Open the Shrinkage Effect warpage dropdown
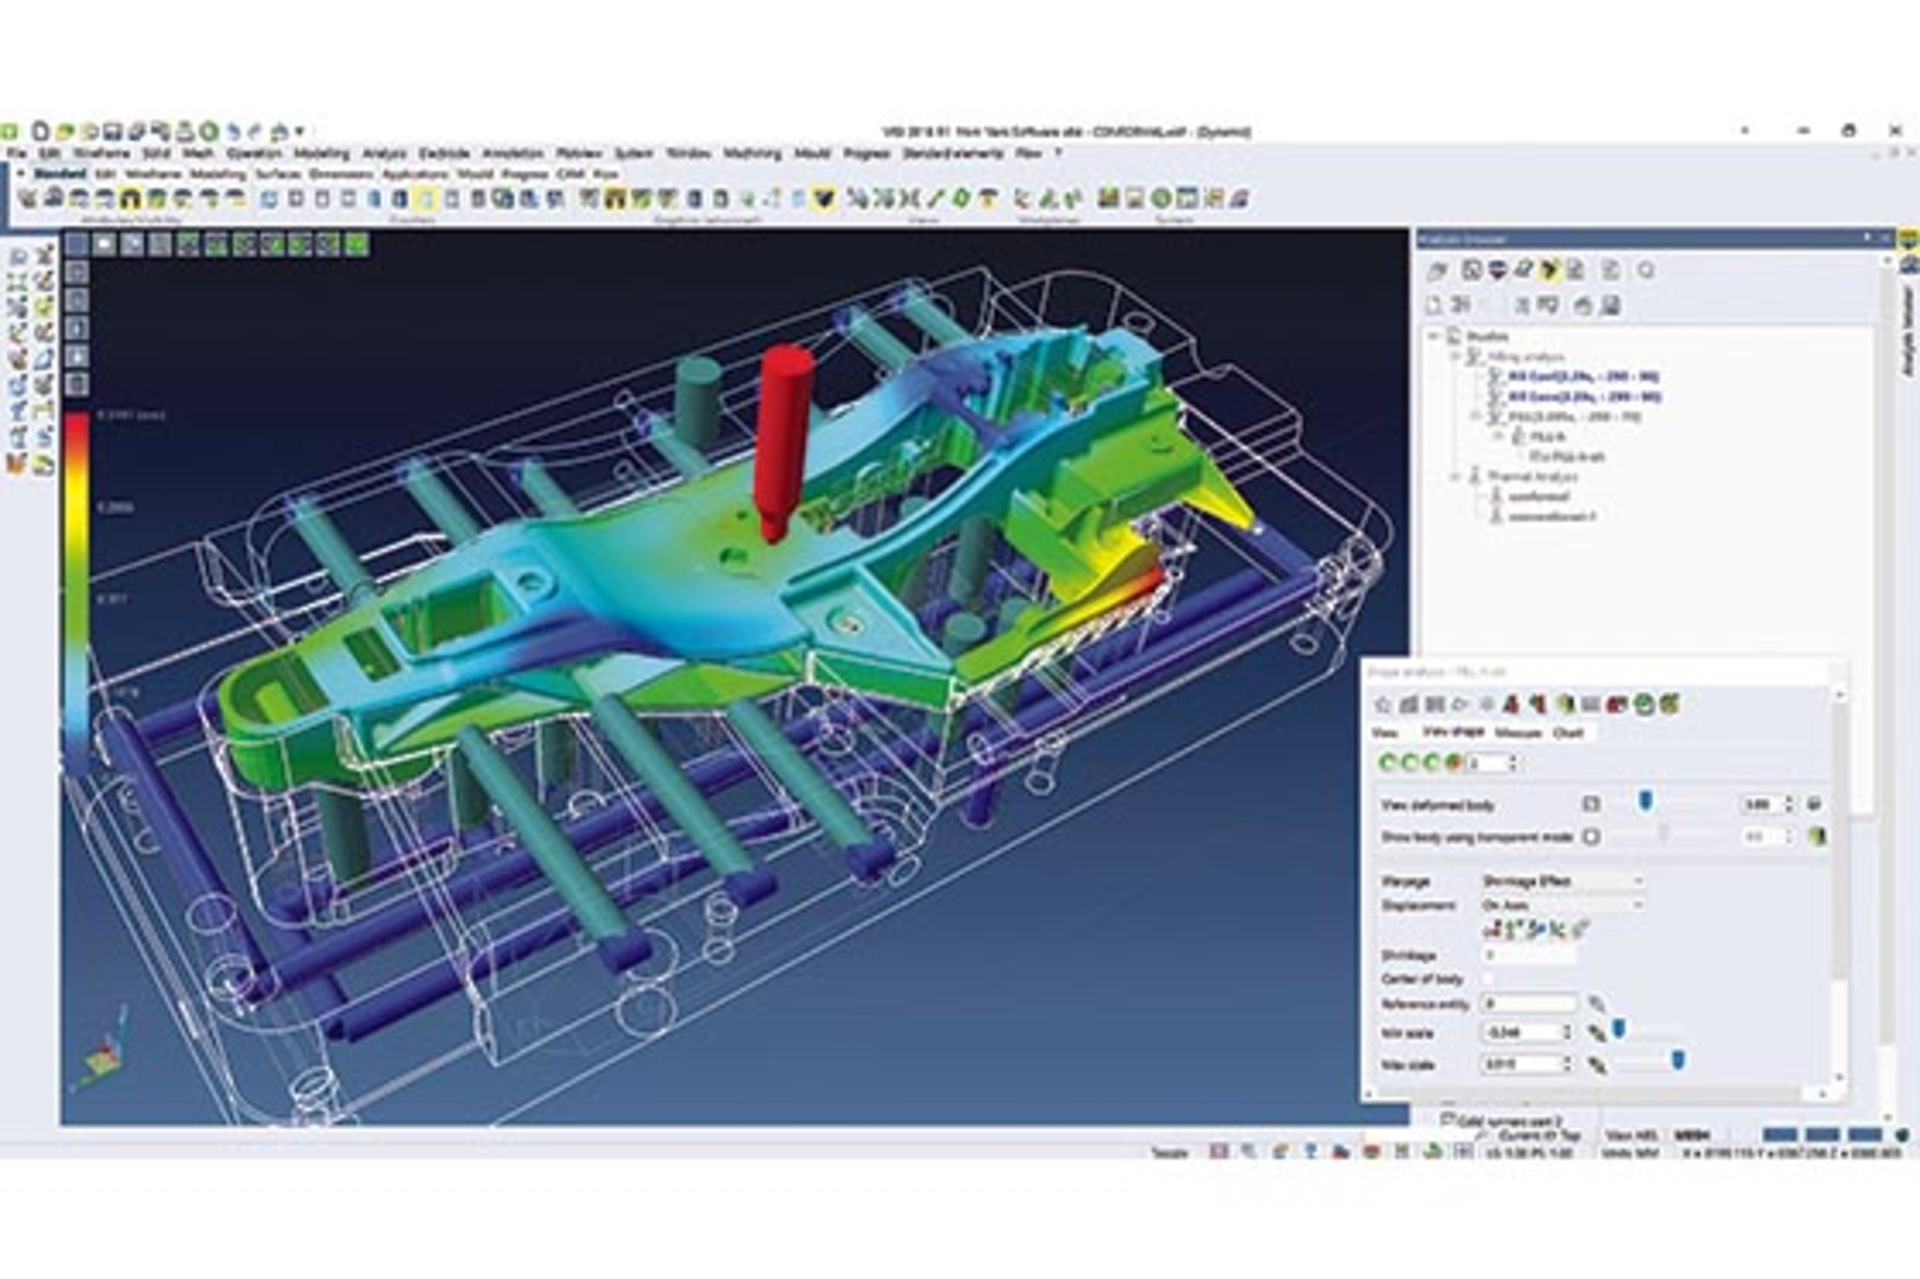Screen dimensions: 1920x1279 (x=1639, y=882)
